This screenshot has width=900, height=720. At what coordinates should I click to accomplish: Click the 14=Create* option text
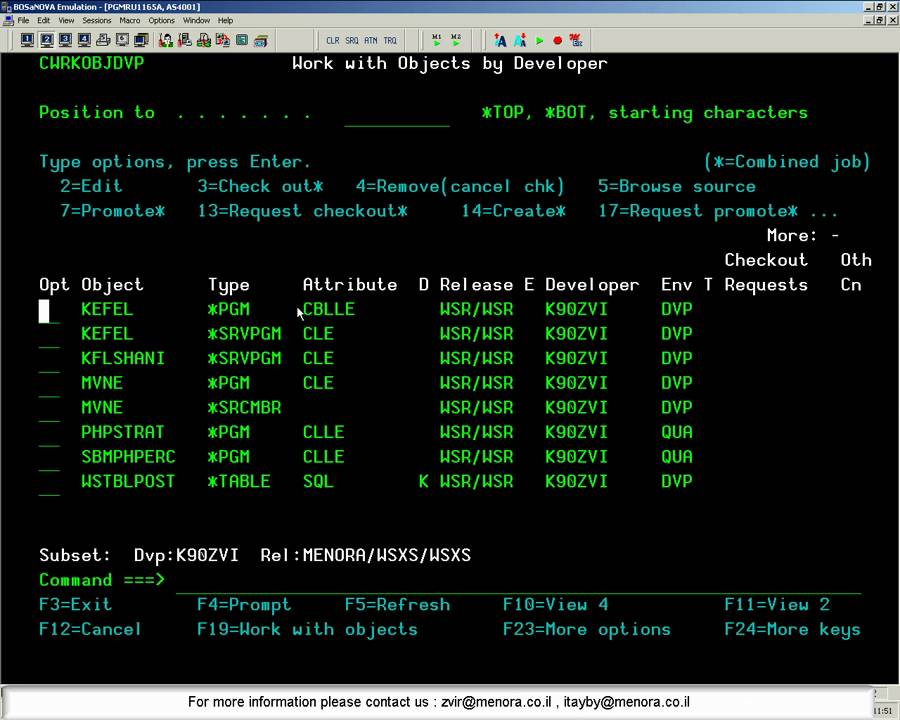coord(513,211)
